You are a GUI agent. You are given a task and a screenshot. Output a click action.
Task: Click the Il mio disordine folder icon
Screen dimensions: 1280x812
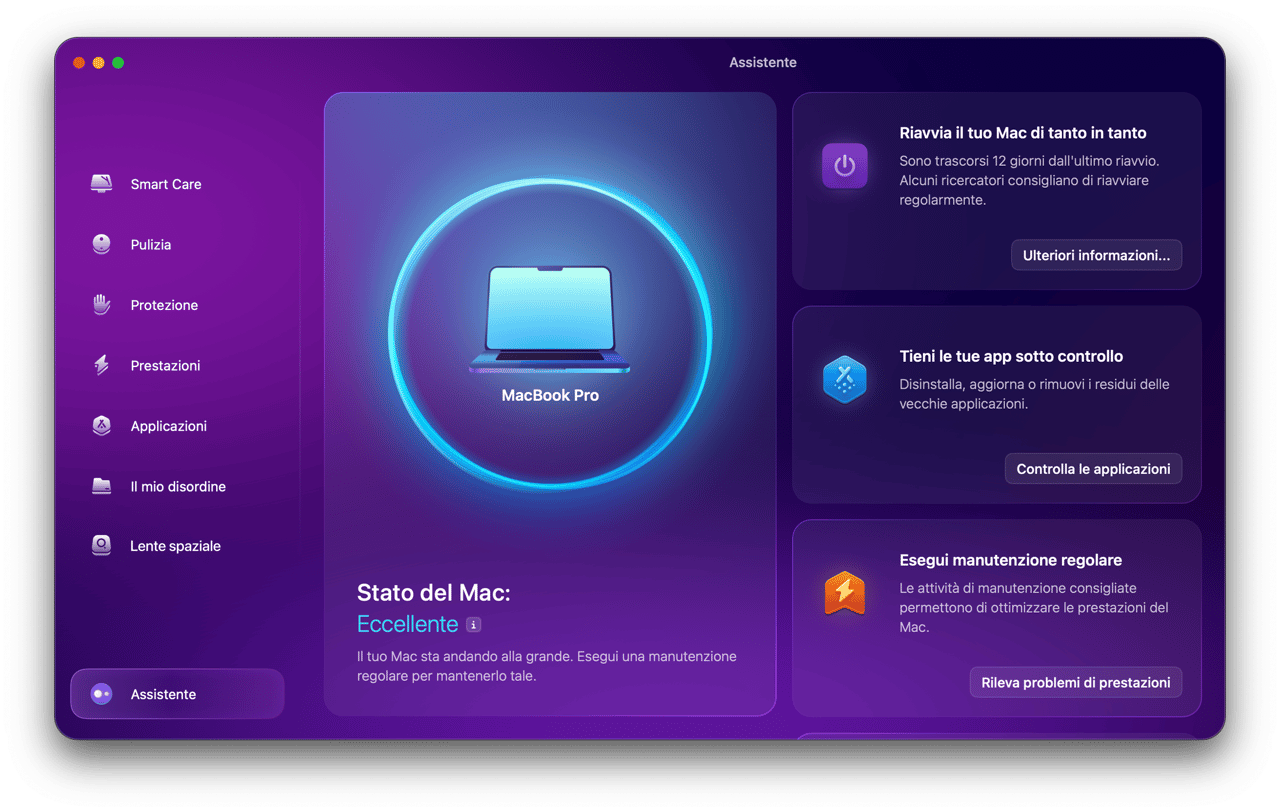[101, 486]
